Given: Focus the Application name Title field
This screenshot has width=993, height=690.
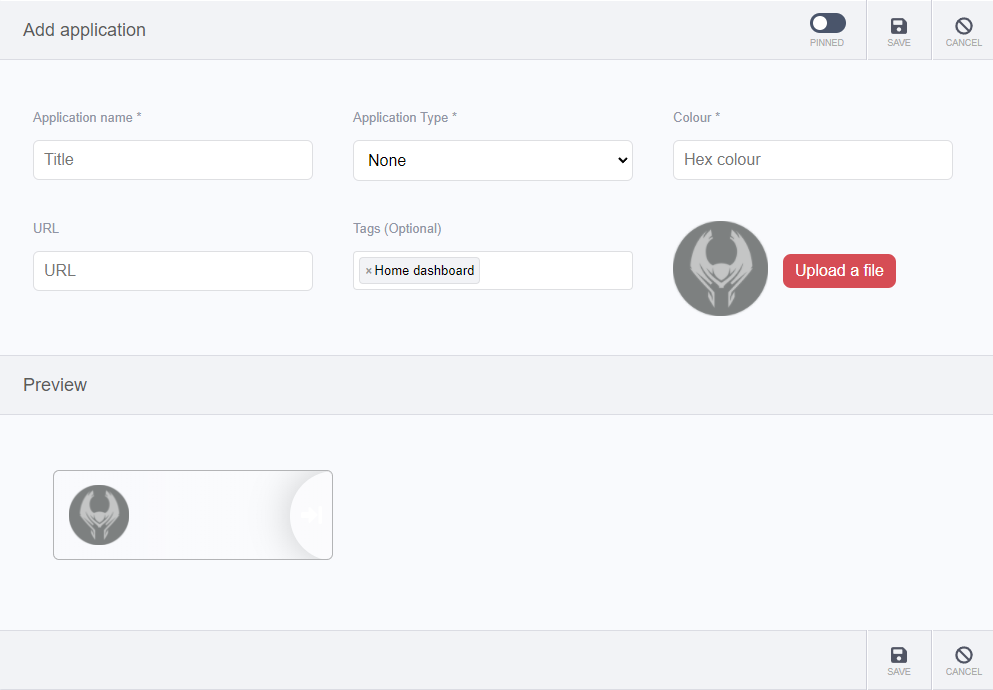Looking at the screenshot, I should pyautogui.click(x=172, y=160).
